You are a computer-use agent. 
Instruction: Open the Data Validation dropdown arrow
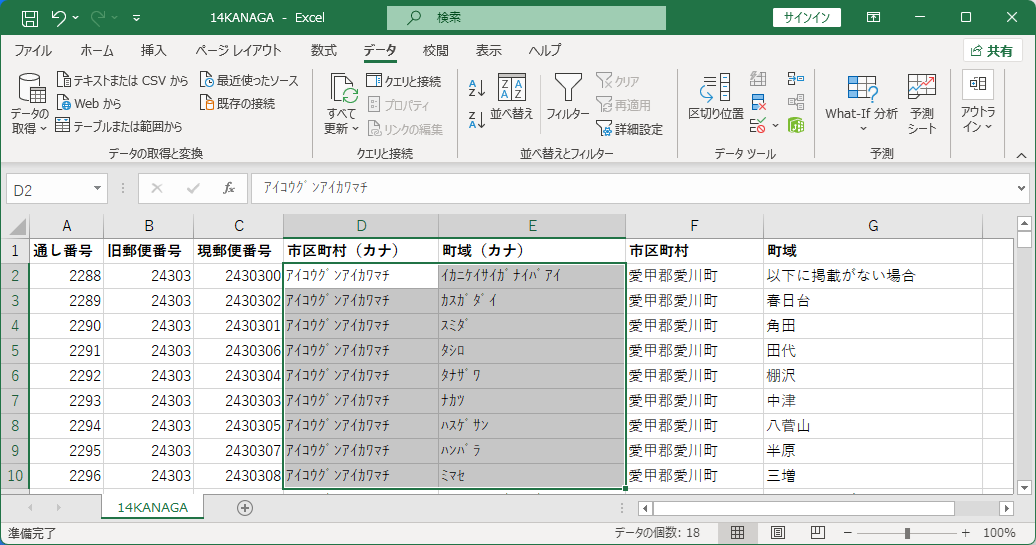775,126
